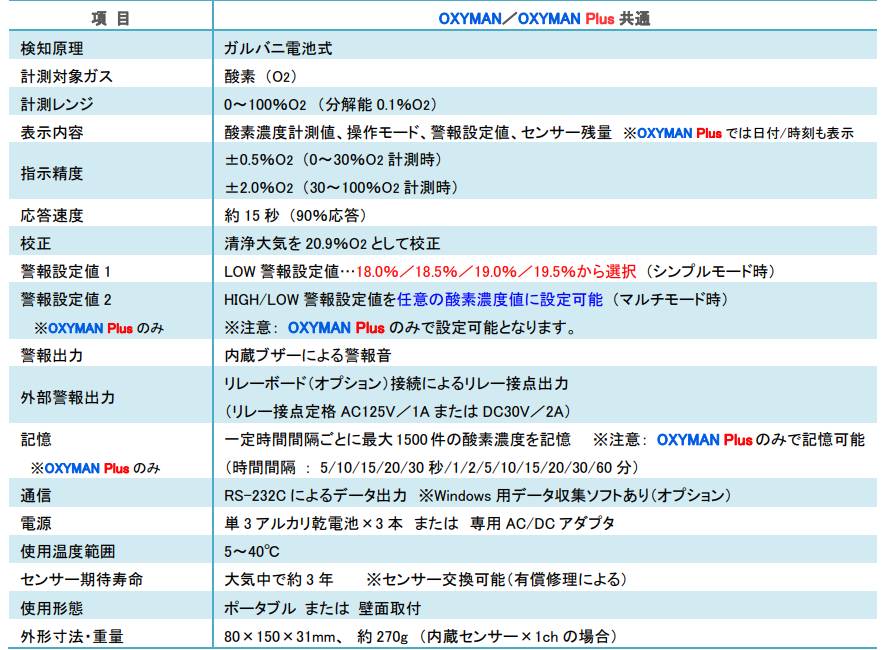The height and width of the screenshot is (650, 894).
Task: Click the row label '校正'
Action: click(35, 243)
